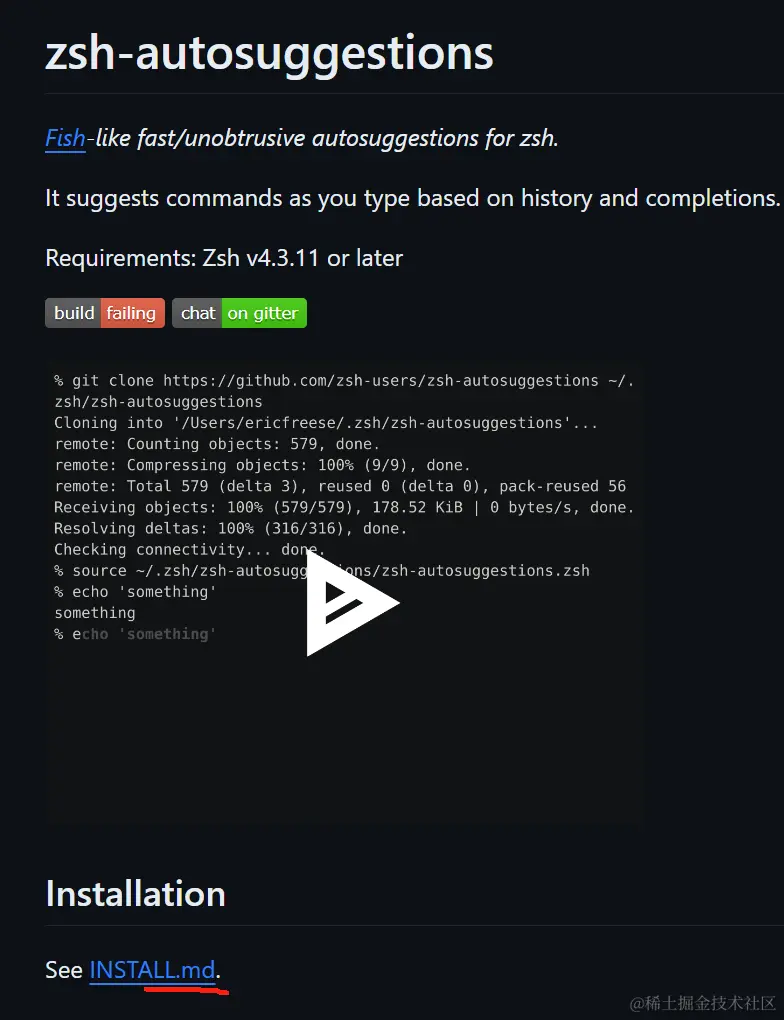Click the 'Resolving deltas' terminal line

[230, 528]
